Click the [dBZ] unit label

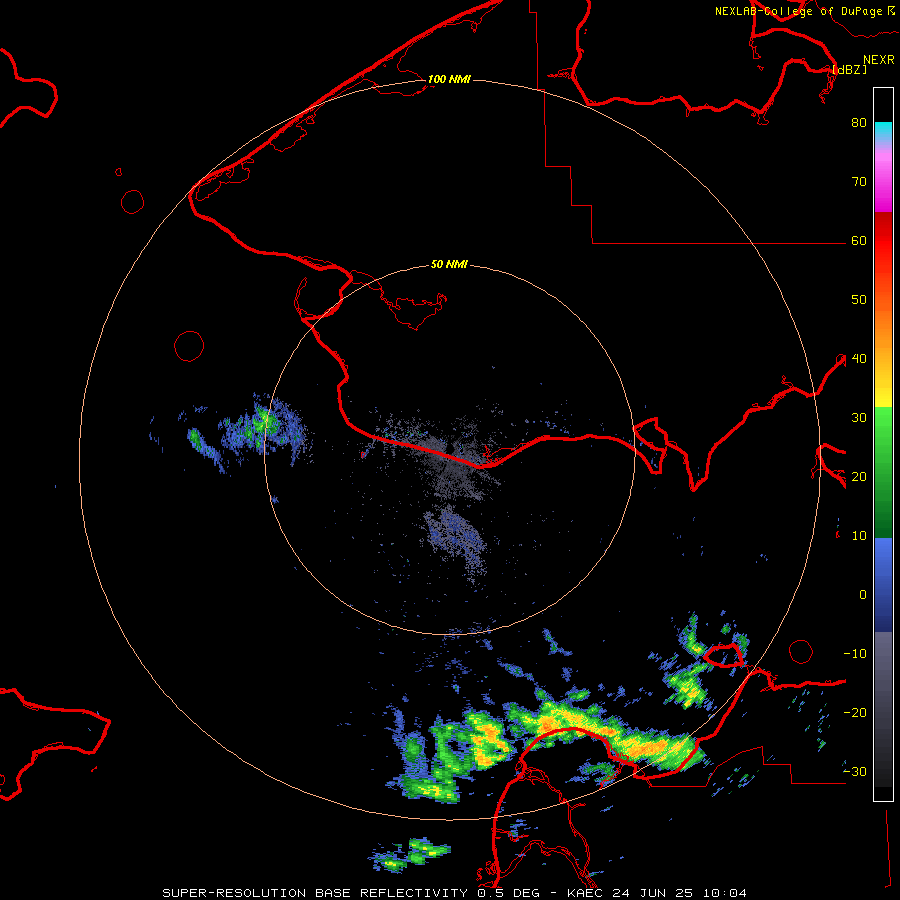(x=850, y=70)
